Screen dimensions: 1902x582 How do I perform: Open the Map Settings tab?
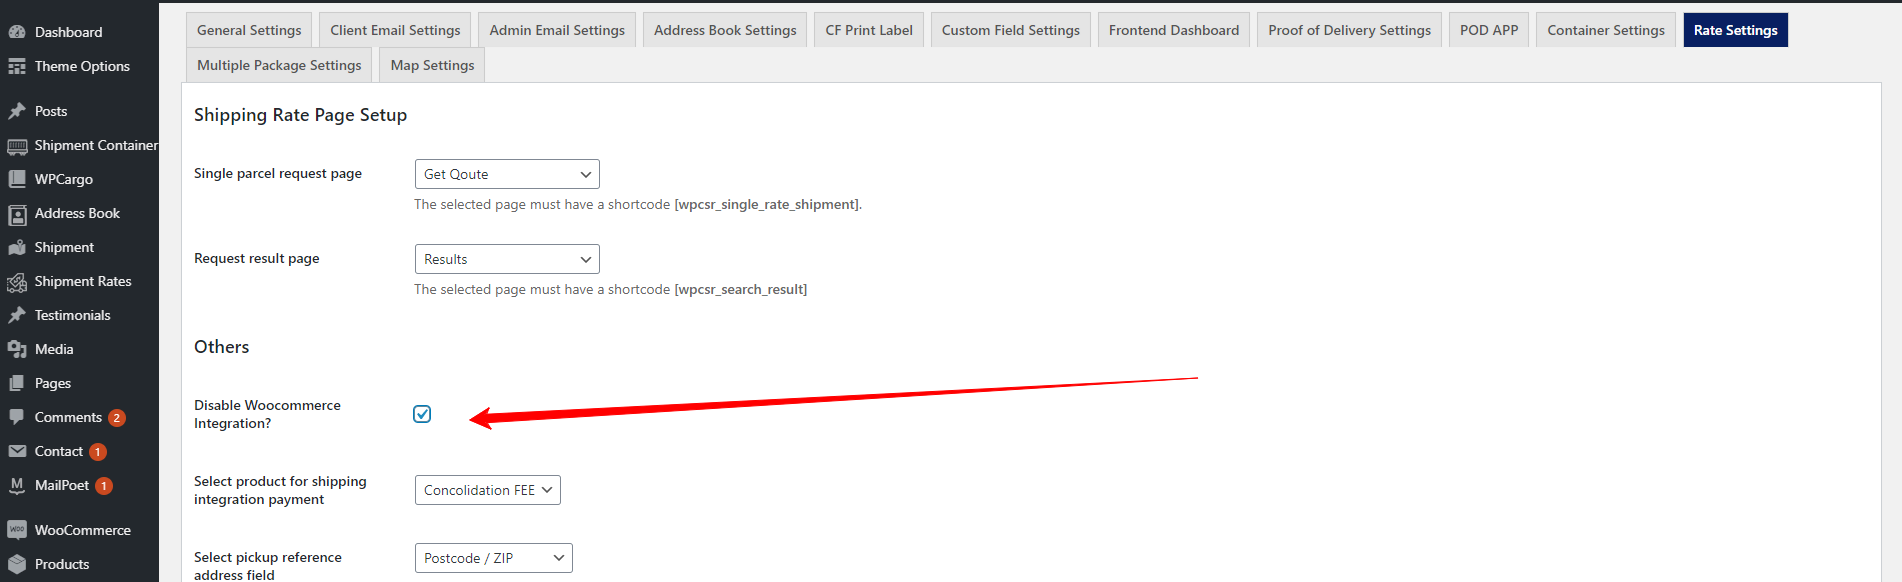coord(432,65)
